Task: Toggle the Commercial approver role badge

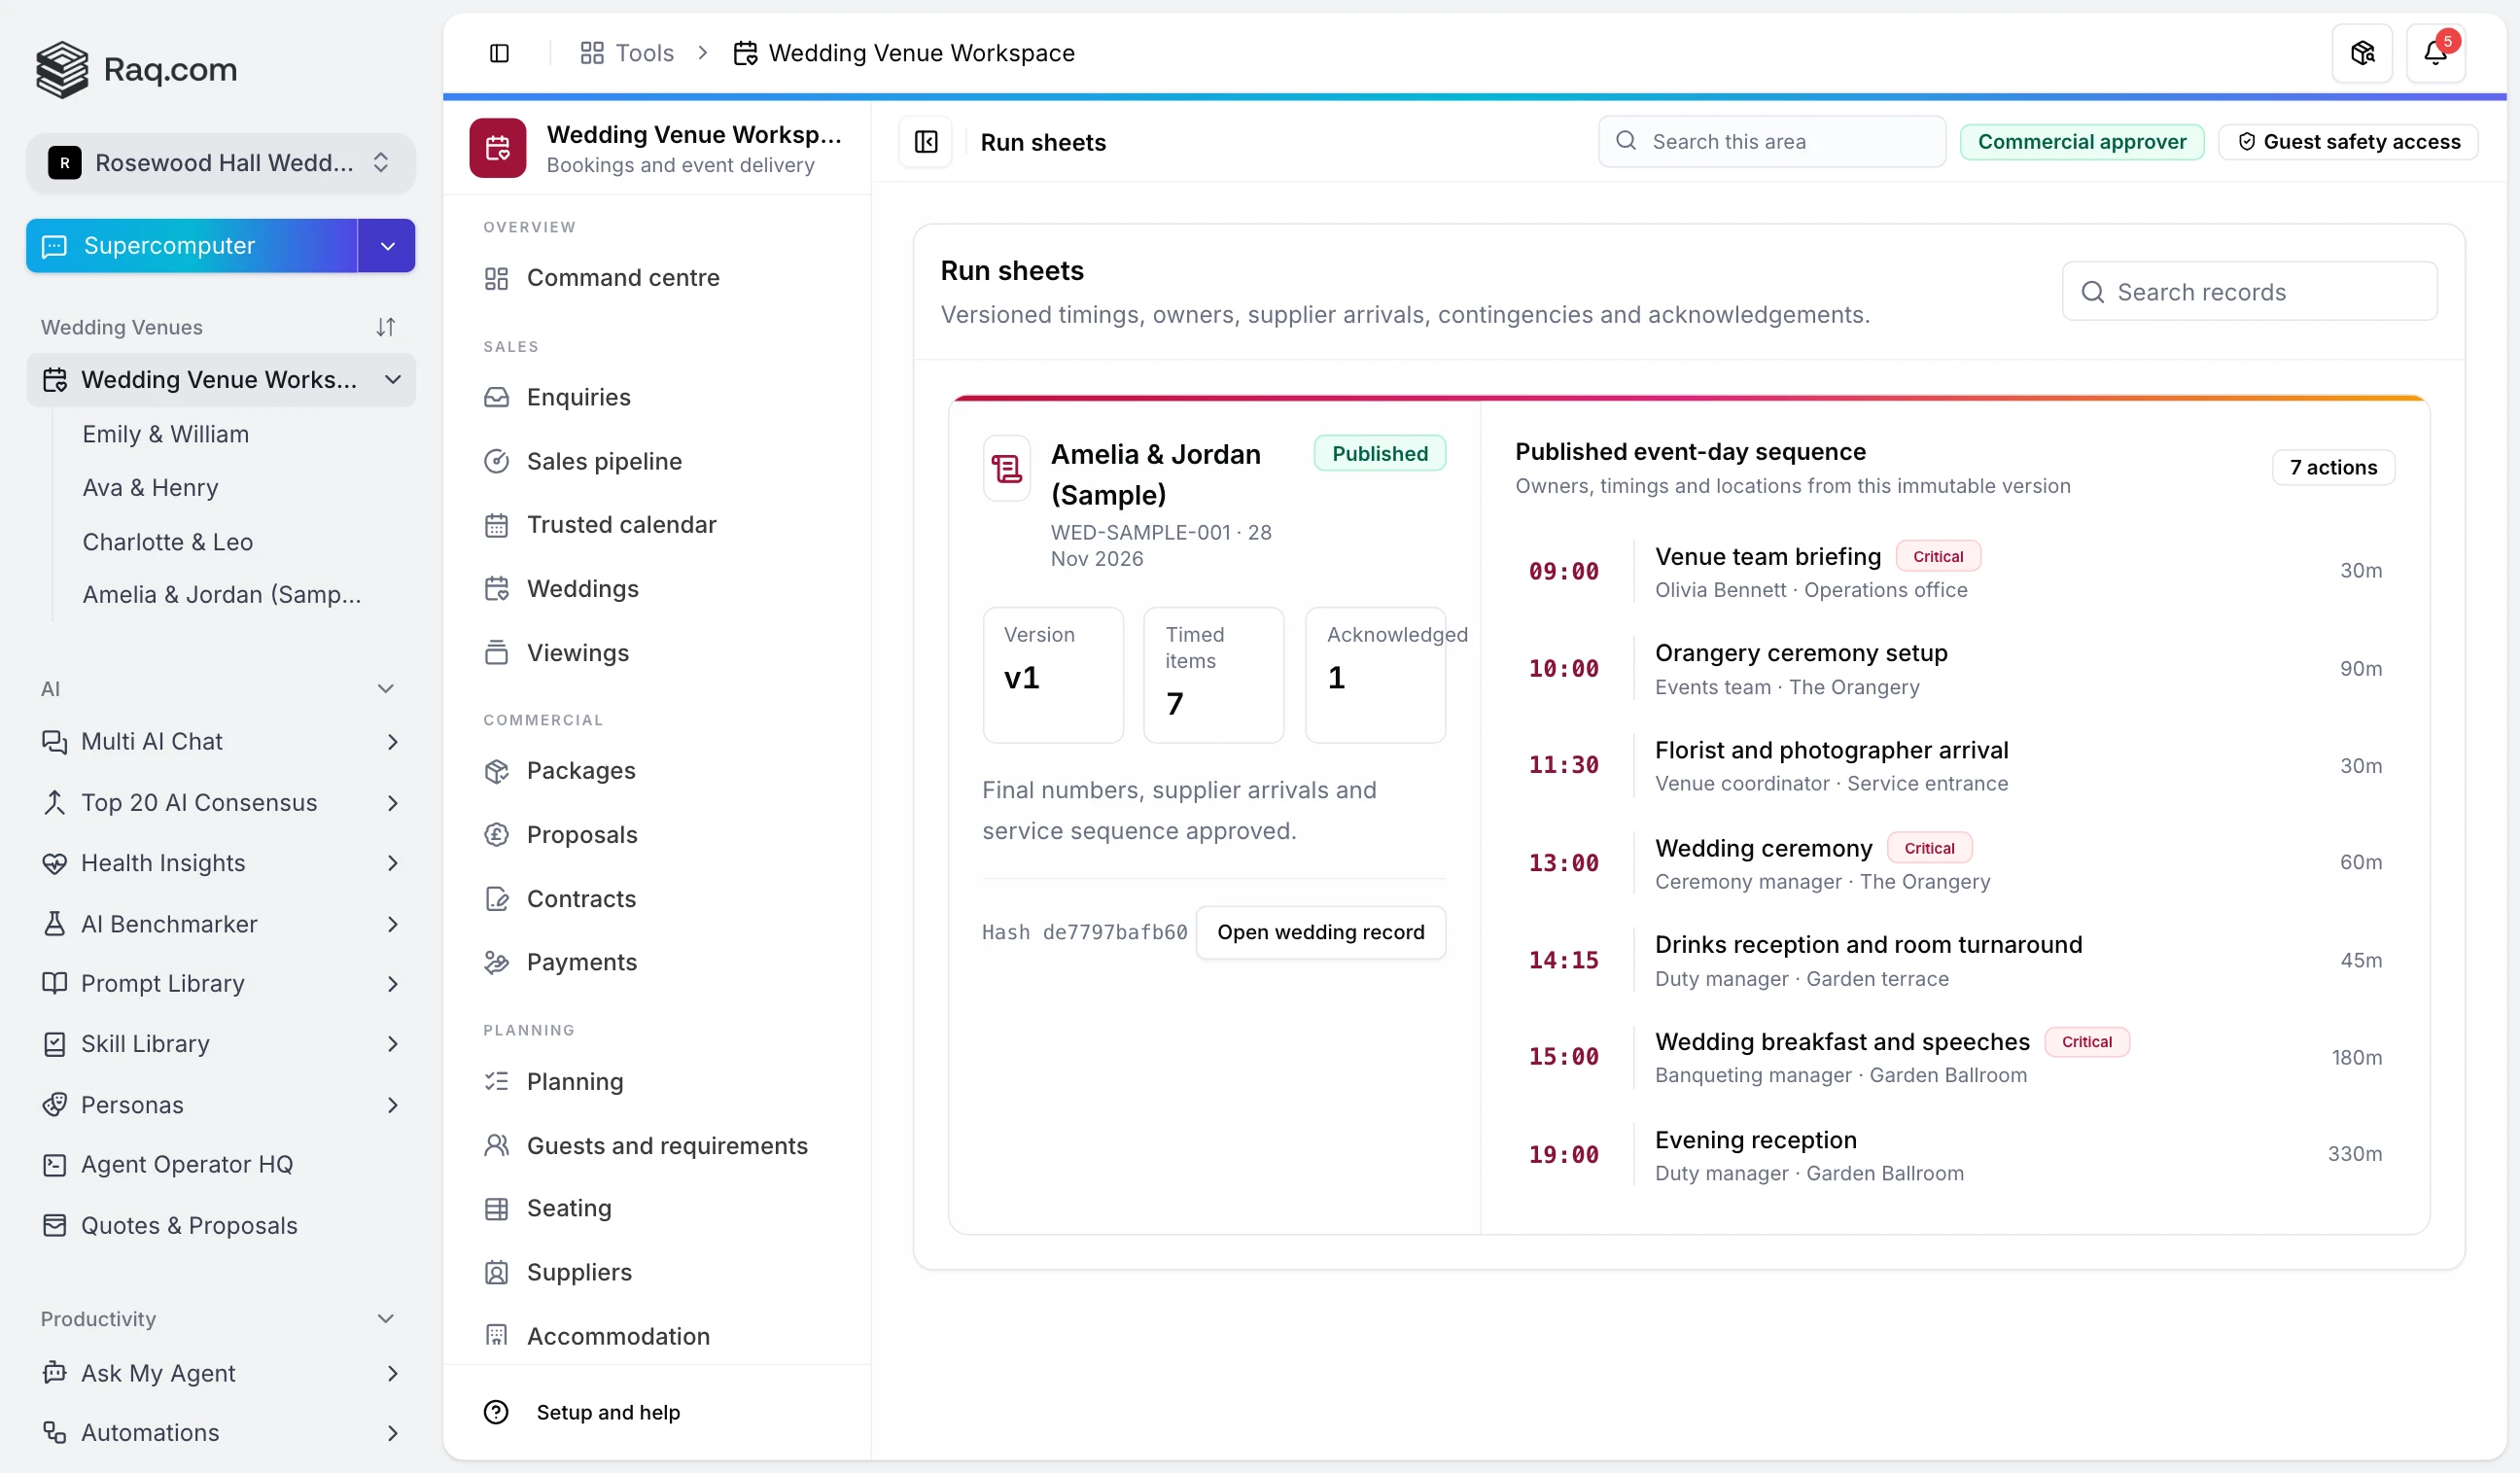Action: point(2081,142)
